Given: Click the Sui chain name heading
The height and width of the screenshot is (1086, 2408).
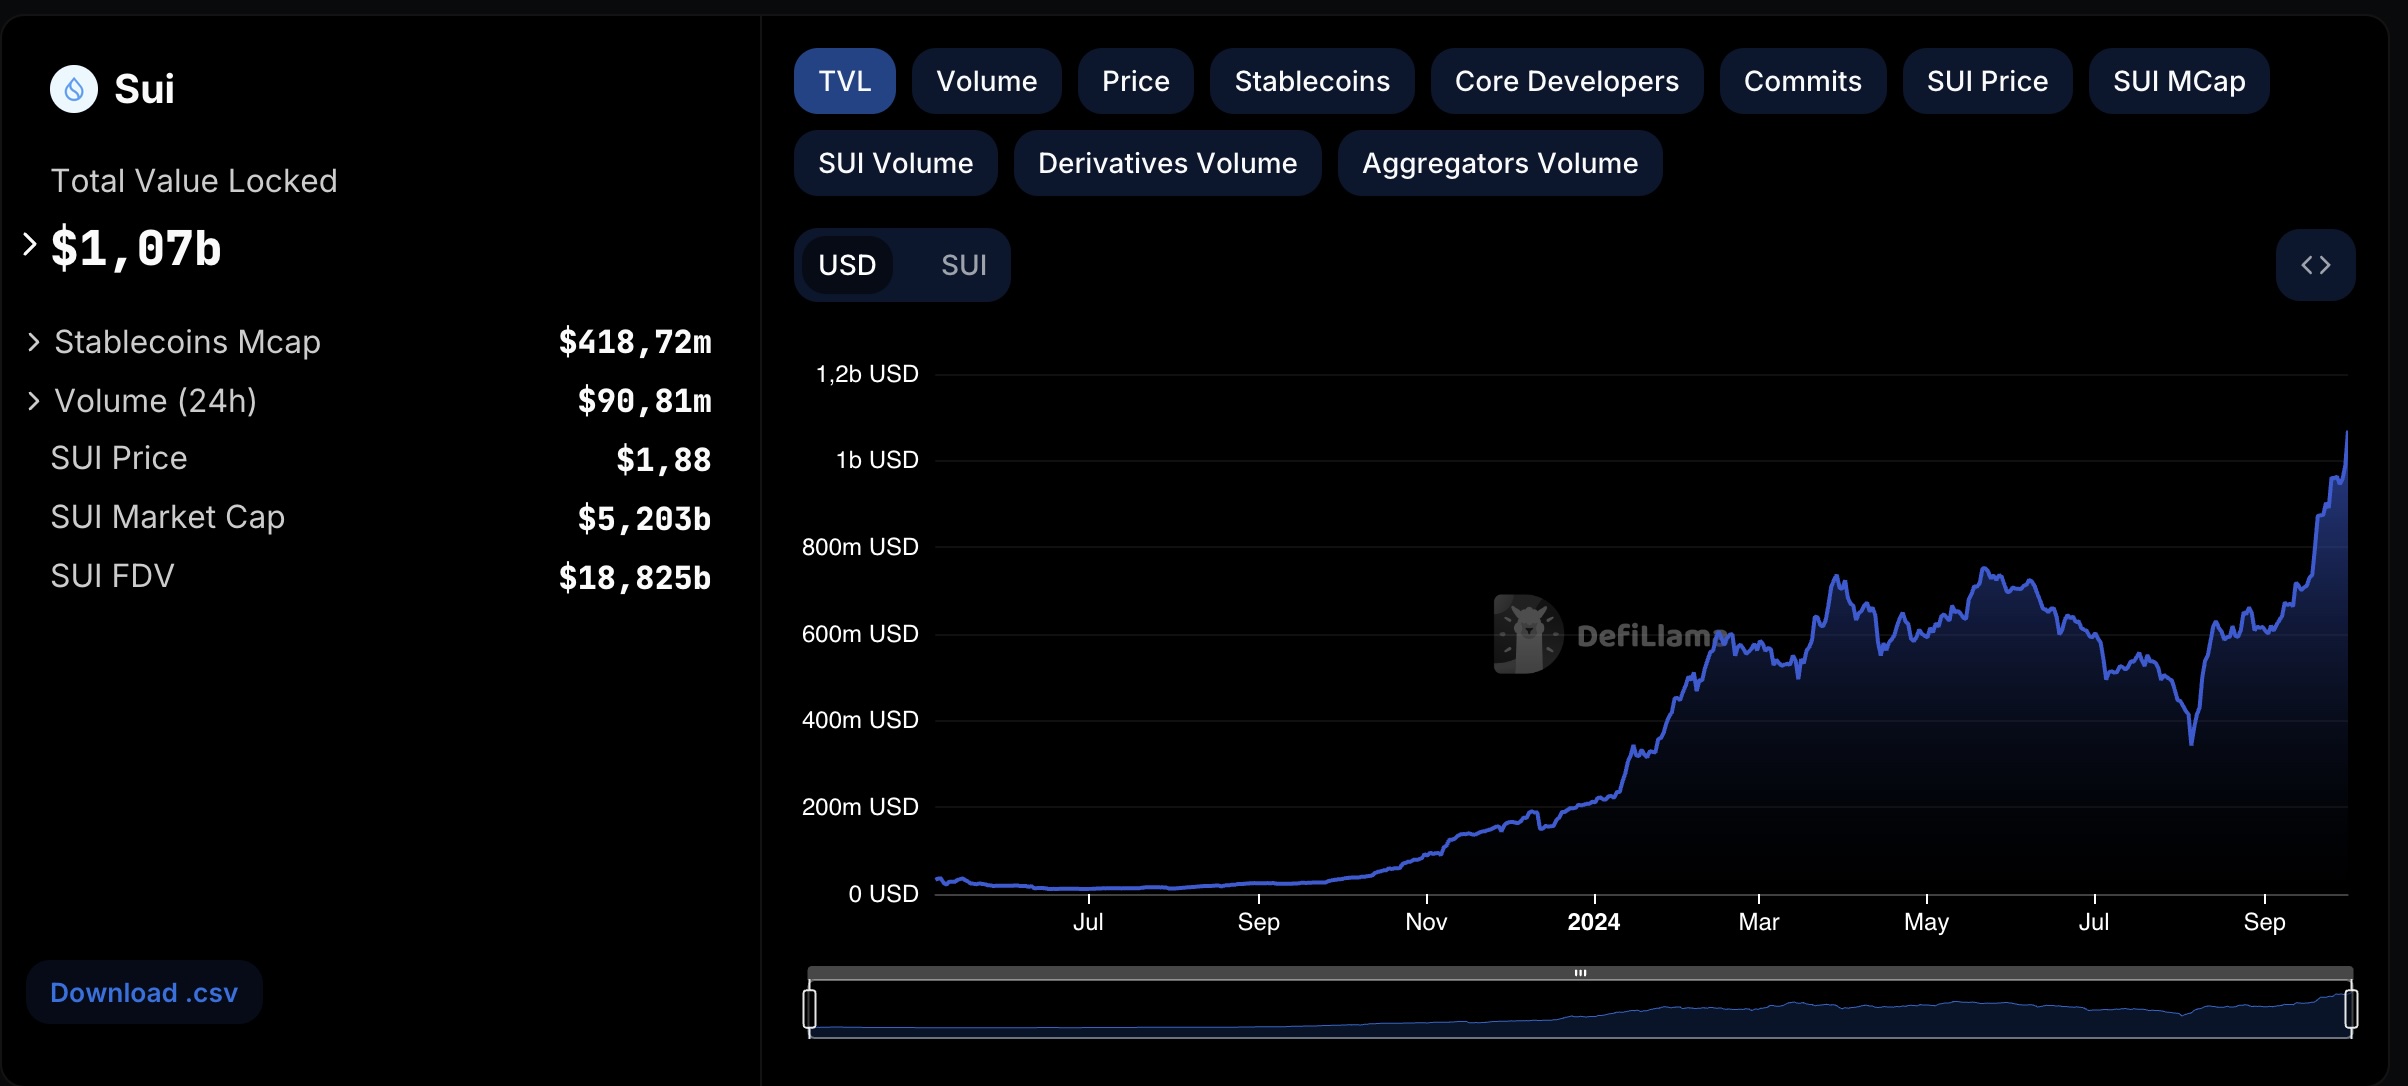Looking at the screenshot, I should pos(144,89).
